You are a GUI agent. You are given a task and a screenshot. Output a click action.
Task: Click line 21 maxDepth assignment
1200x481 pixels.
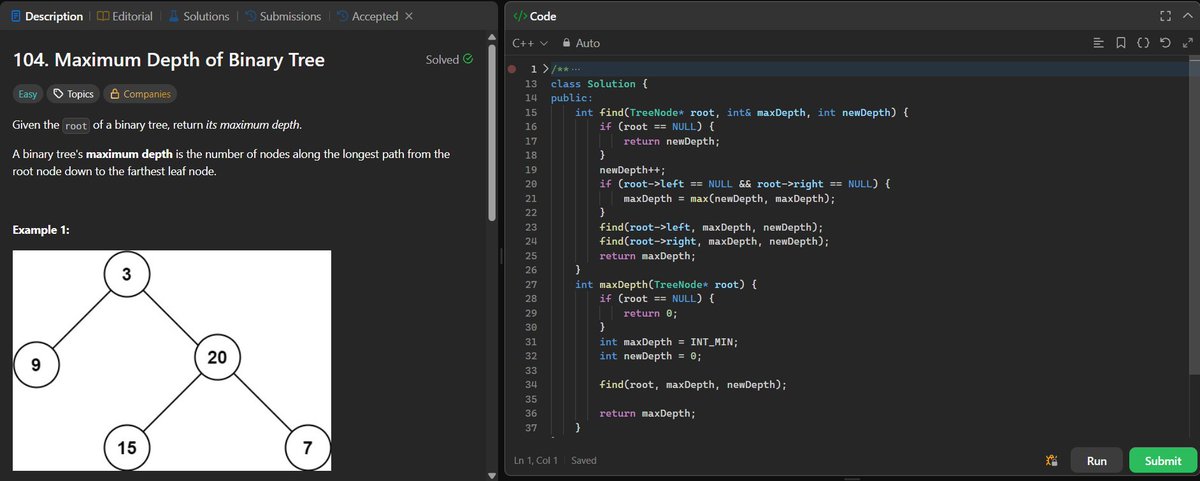pyautogui.click(x=729, y=199)
